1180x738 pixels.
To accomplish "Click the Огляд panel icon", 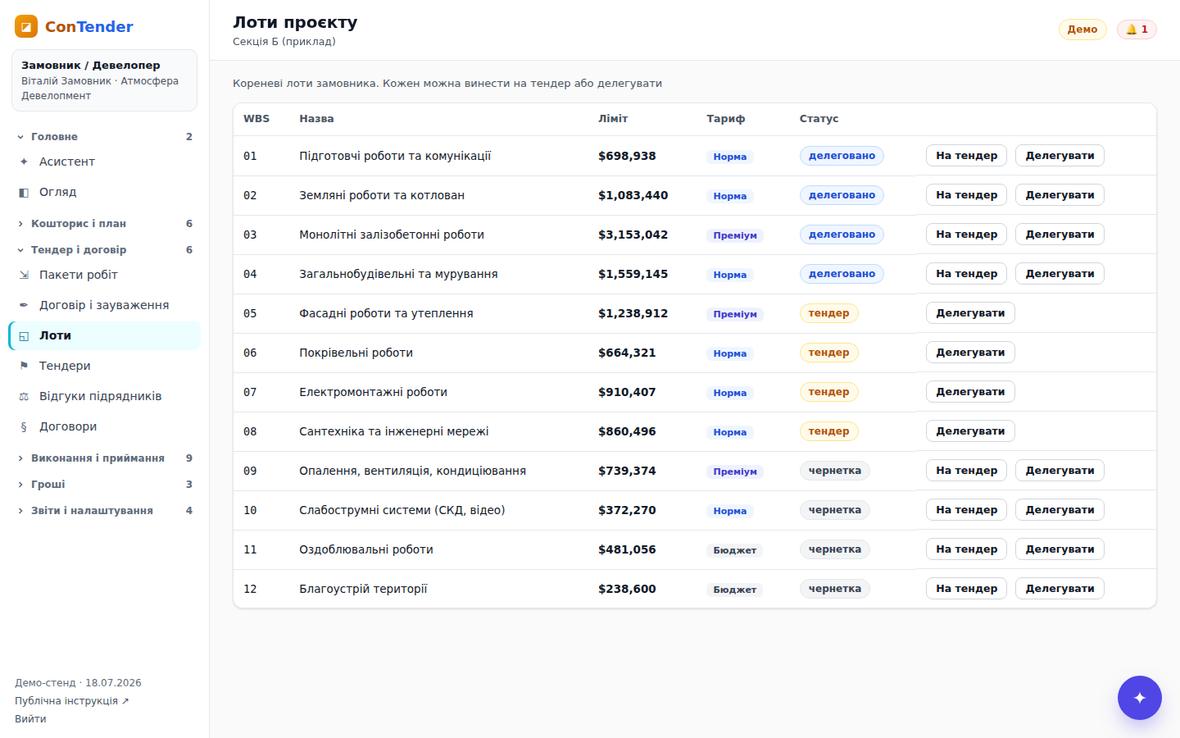I will [x=24, y=192].
